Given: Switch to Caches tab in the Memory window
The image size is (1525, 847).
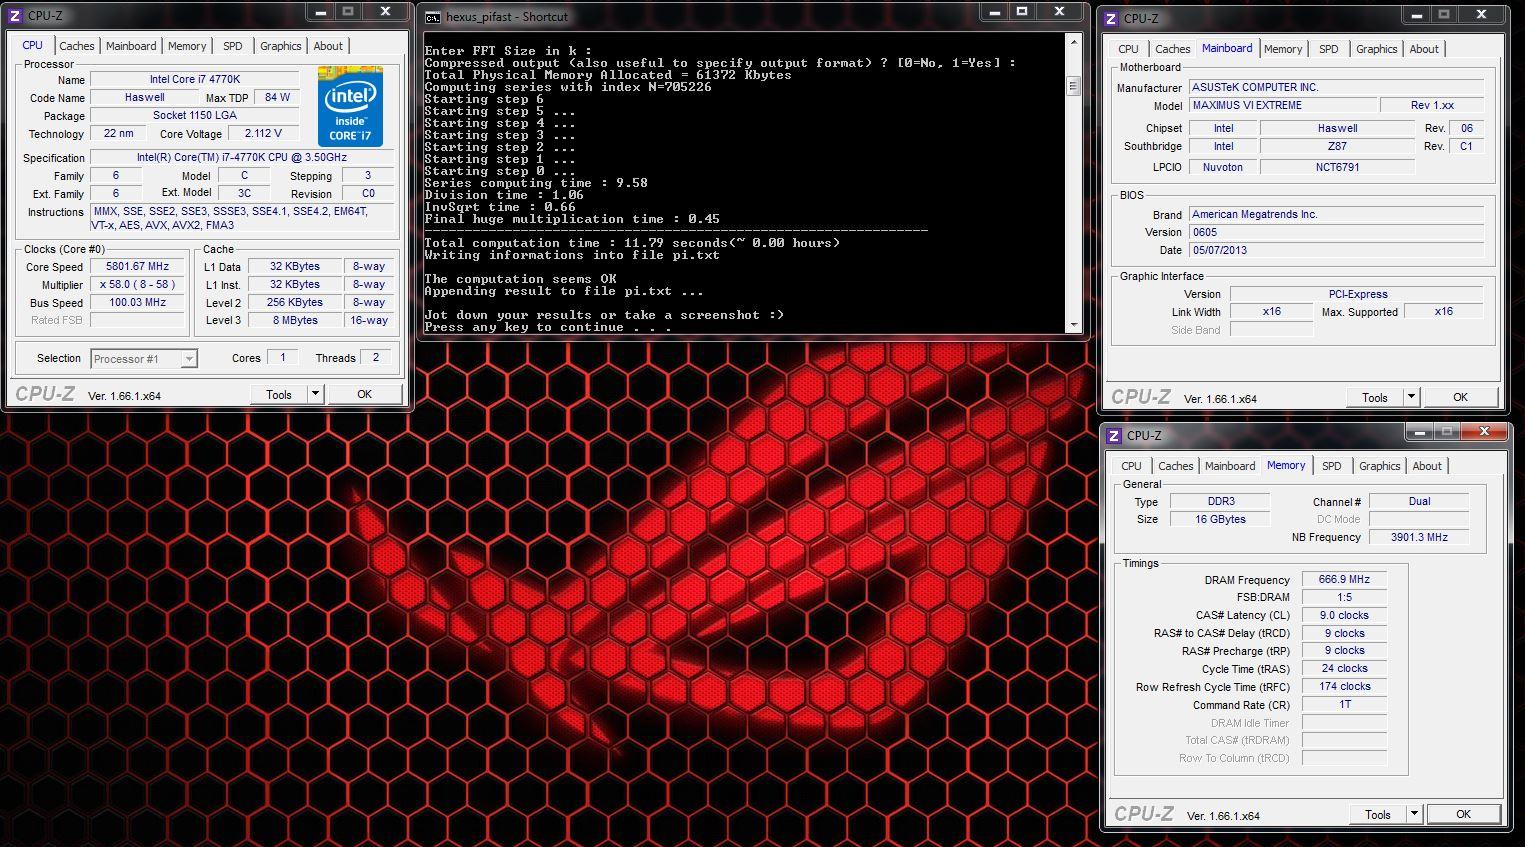Looking at the screenshot, I should click(1175, 466).
